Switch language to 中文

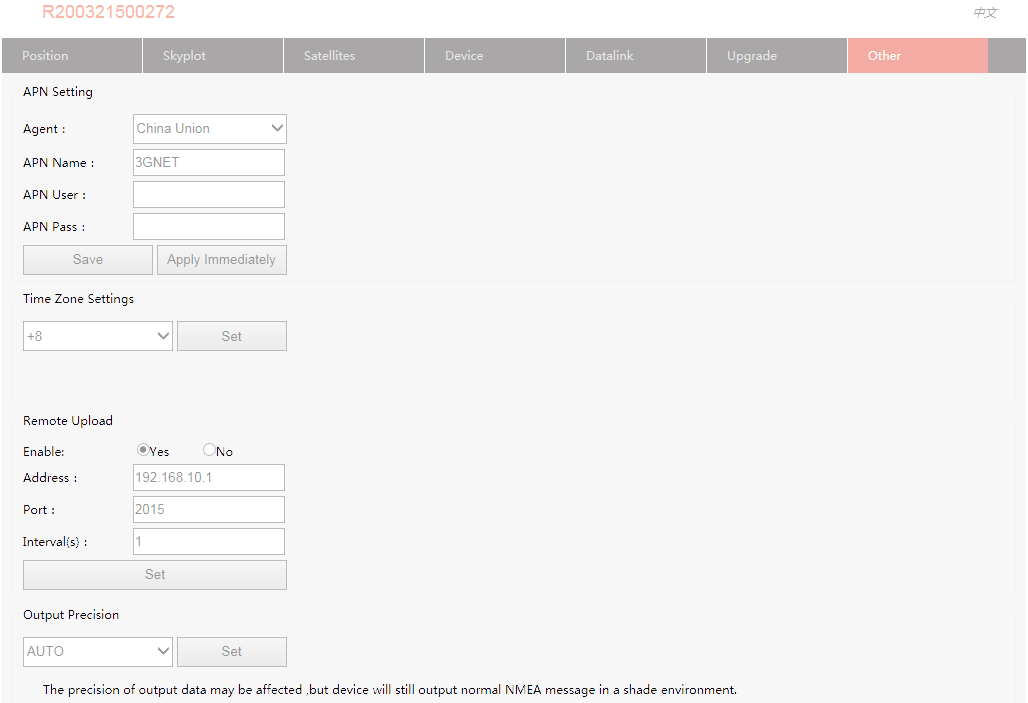pyautogui.click(x=985, y=12)
